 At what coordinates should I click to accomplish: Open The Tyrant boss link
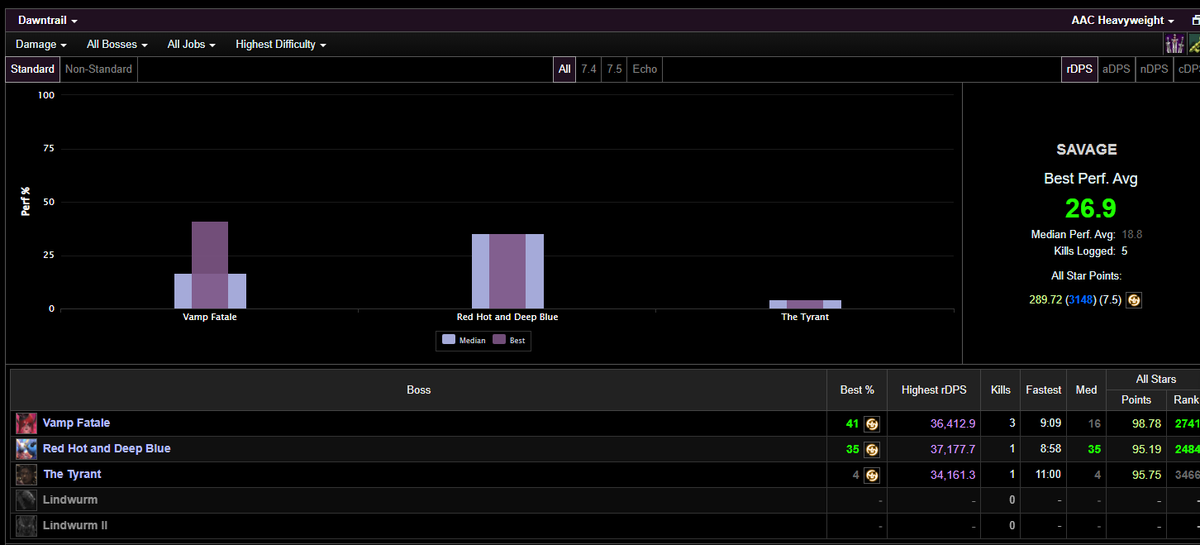pyautogui.click(x=72, y=474)
